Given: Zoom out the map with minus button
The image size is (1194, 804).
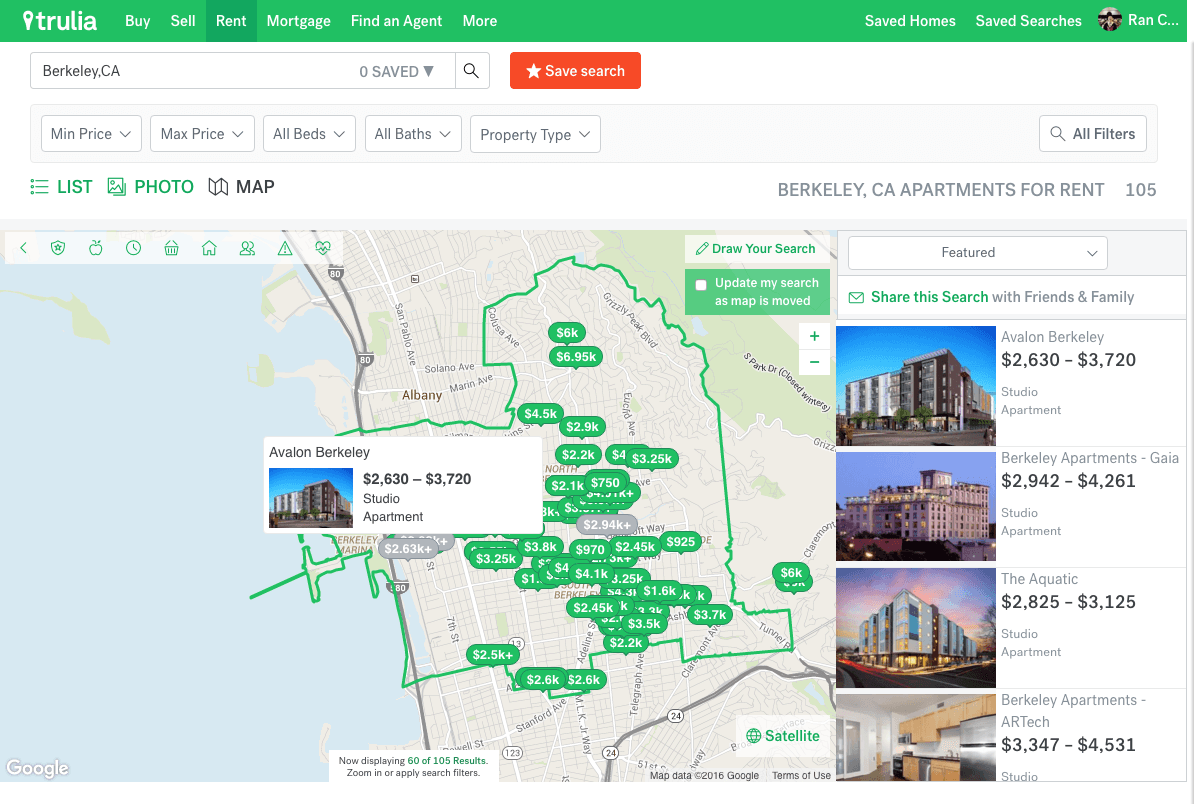Looking at the screenshot, I should (814, 362).
